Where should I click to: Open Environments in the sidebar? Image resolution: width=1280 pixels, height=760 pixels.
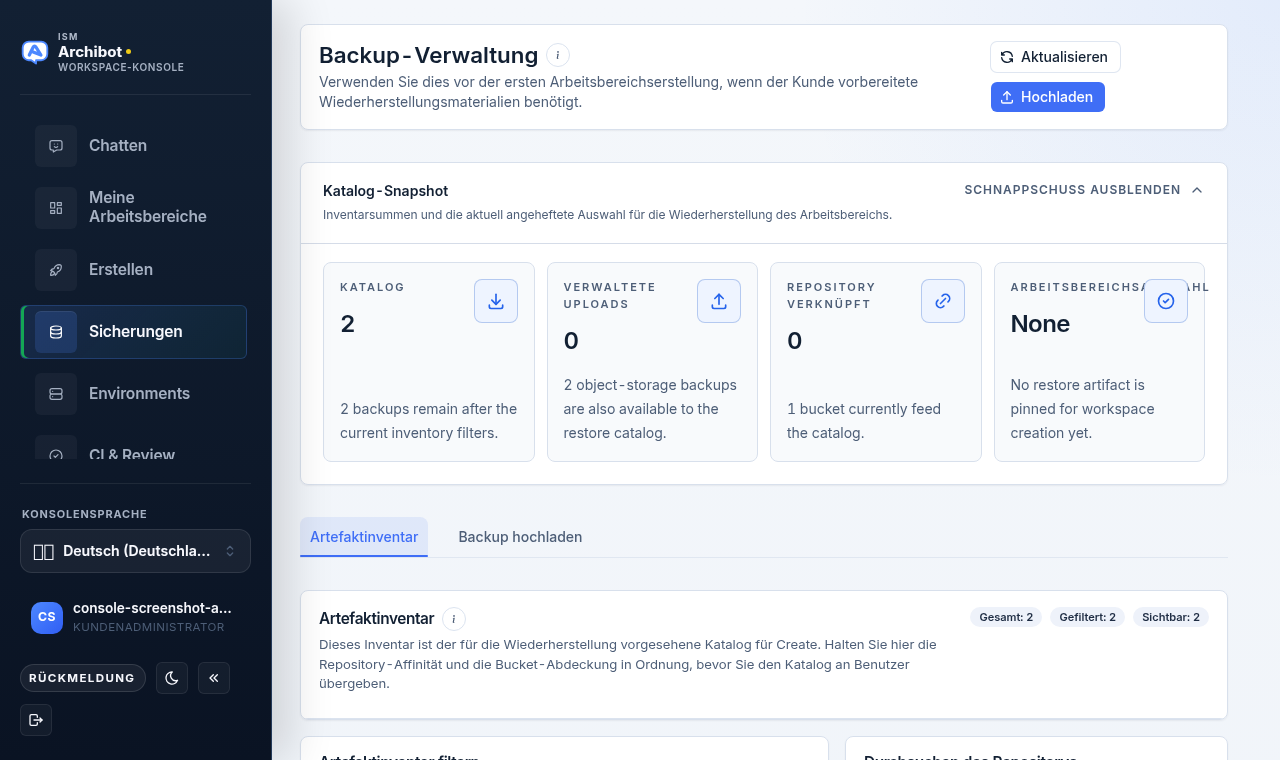pyautogui.click(x=134, y=394)
